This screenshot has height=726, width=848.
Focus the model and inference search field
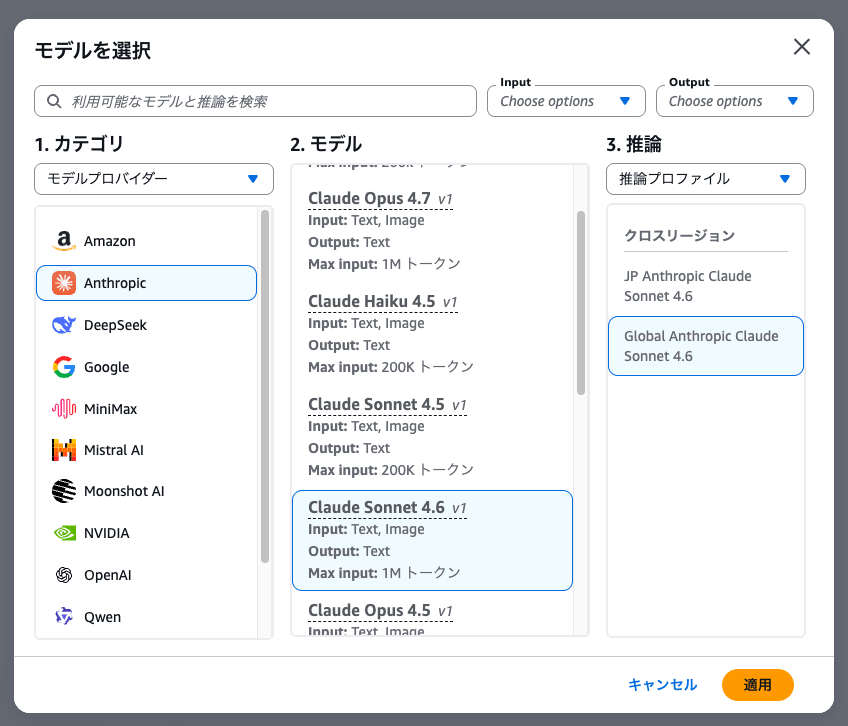click(x=255, y=101)
